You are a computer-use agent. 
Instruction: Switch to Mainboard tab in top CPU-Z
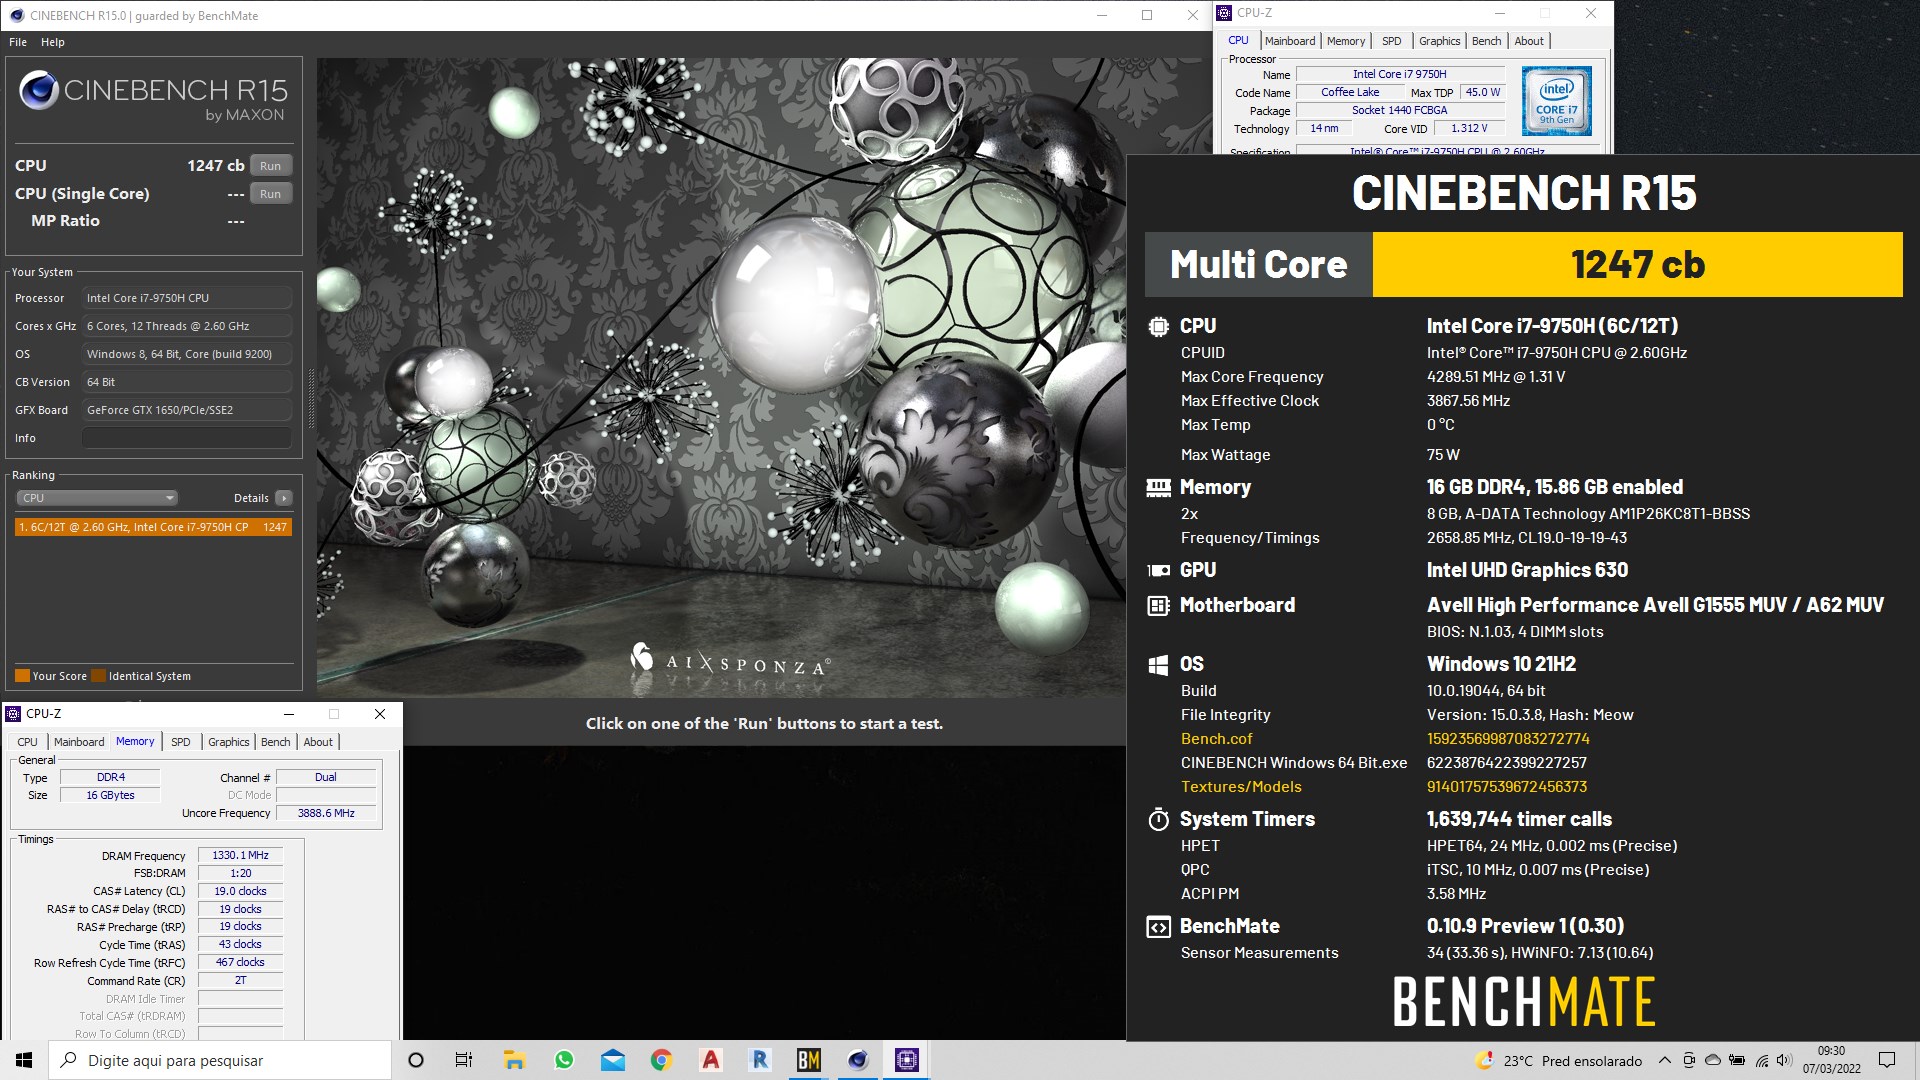pyautogui.click(x=1290, y=41)
